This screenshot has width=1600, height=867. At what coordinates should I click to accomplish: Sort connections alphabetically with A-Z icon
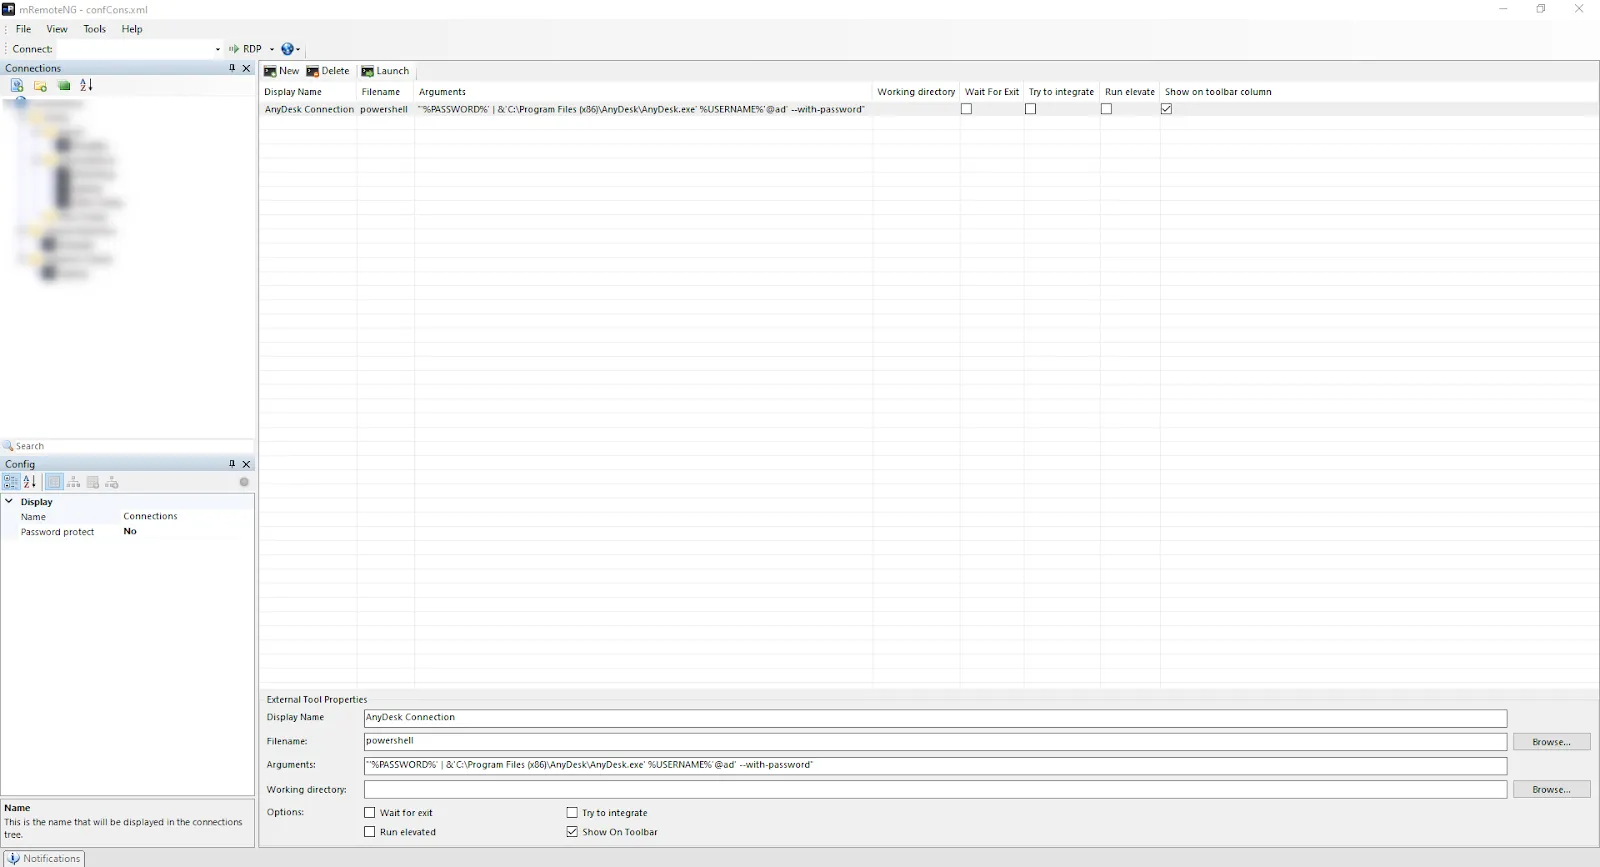coord(86,85)
